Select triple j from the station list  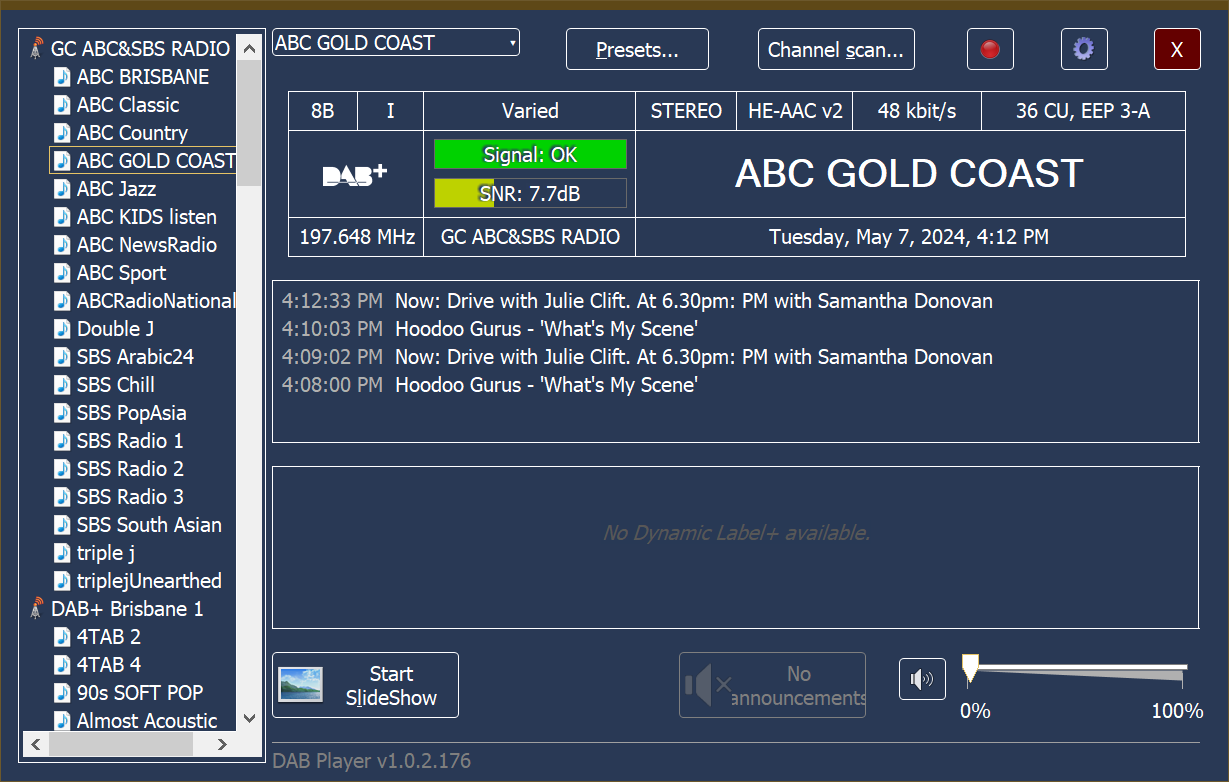(x=106, y=552)
